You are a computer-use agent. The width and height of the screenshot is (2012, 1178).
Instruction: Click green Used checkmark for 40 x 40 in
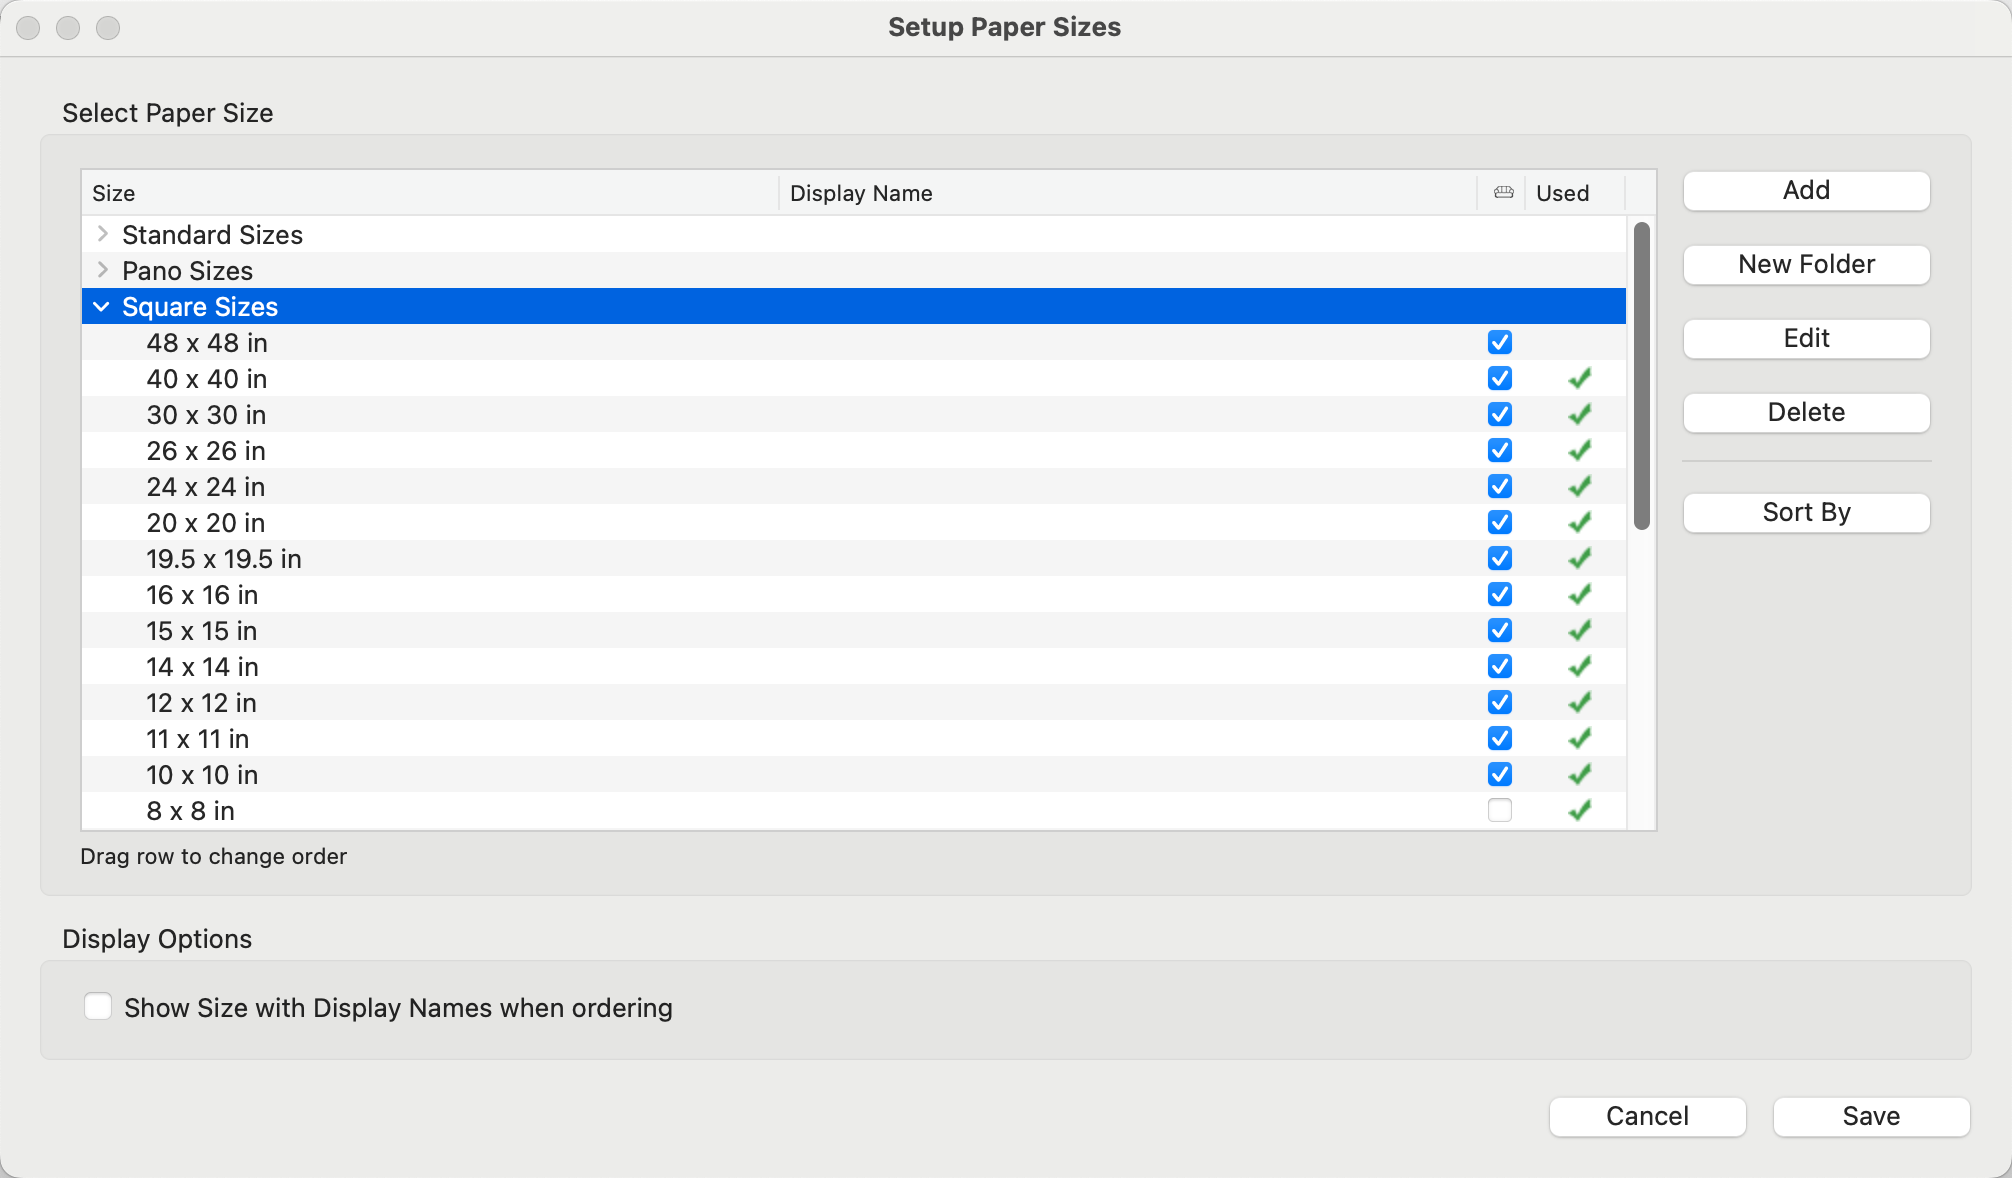(1579, 379)
